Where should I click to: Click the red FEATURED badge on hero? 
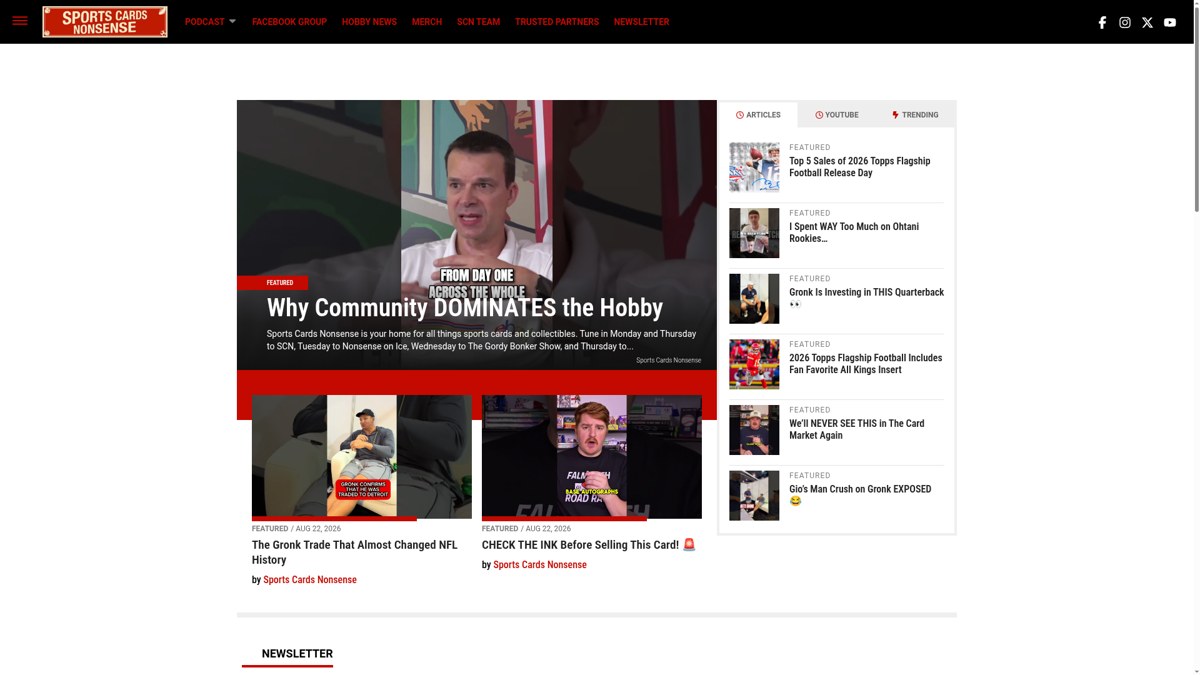click(x=273, y=283)
